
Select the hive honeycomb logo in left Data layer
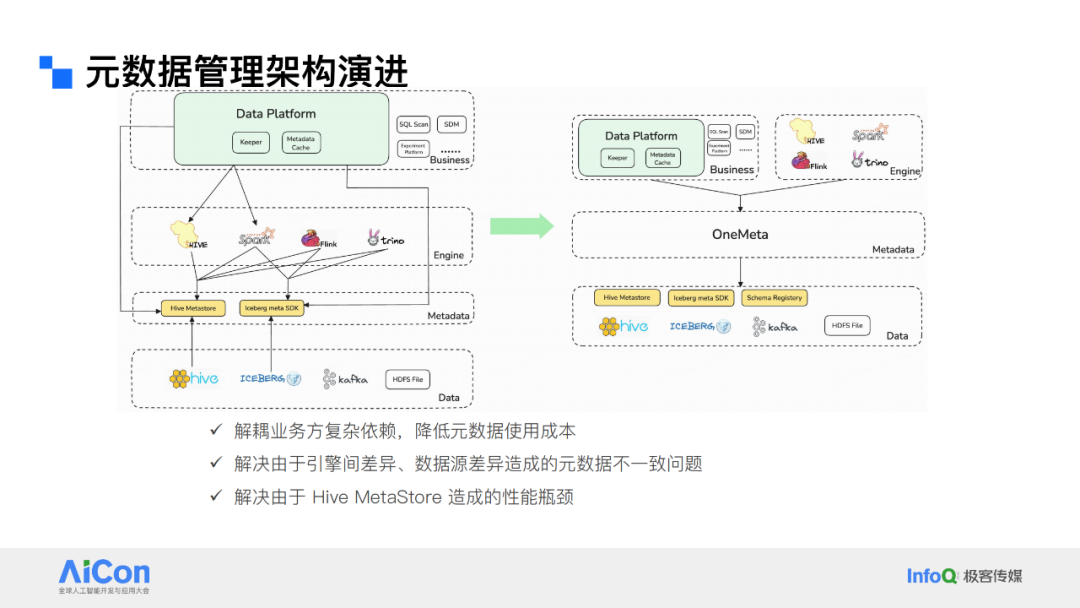coord(194,379)
